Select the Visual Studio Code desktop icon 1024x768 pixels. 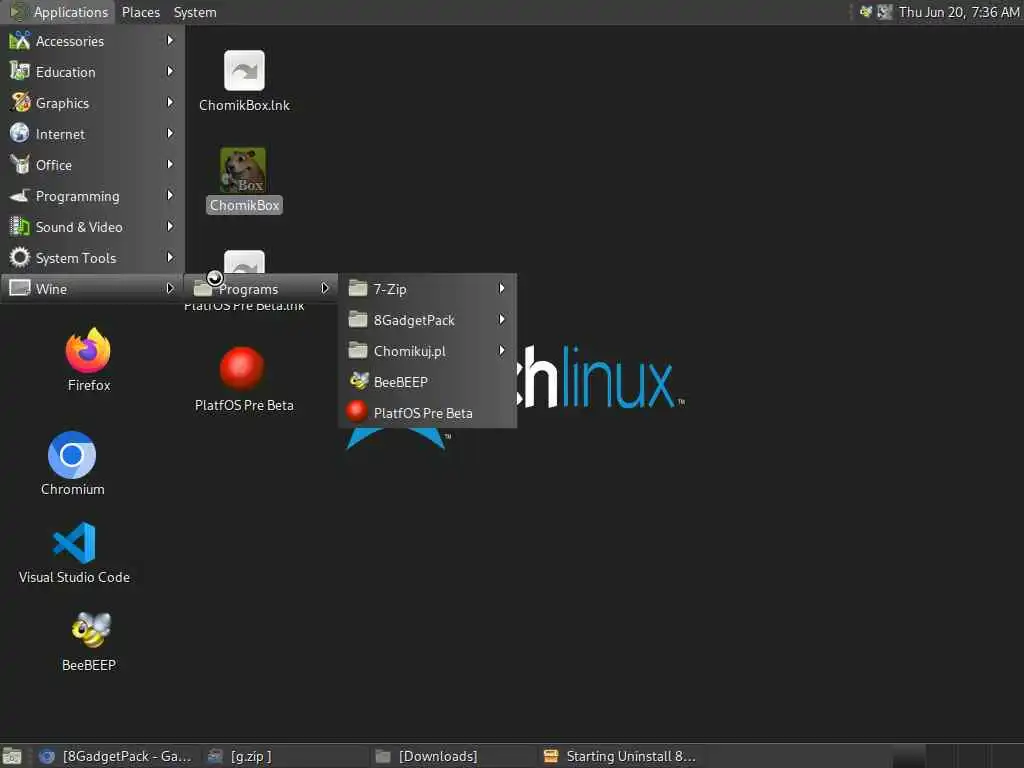(x=74, y=552)
